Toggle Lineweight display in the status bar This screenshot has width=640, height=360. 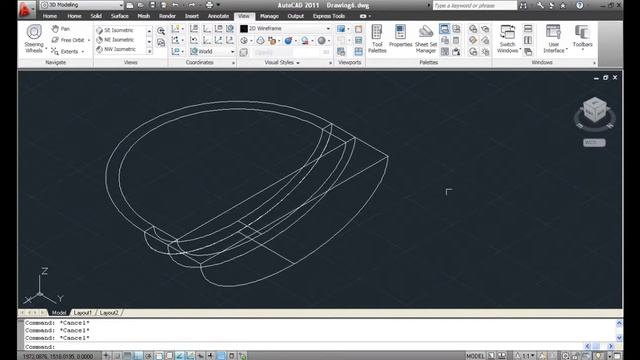(210, 356)
